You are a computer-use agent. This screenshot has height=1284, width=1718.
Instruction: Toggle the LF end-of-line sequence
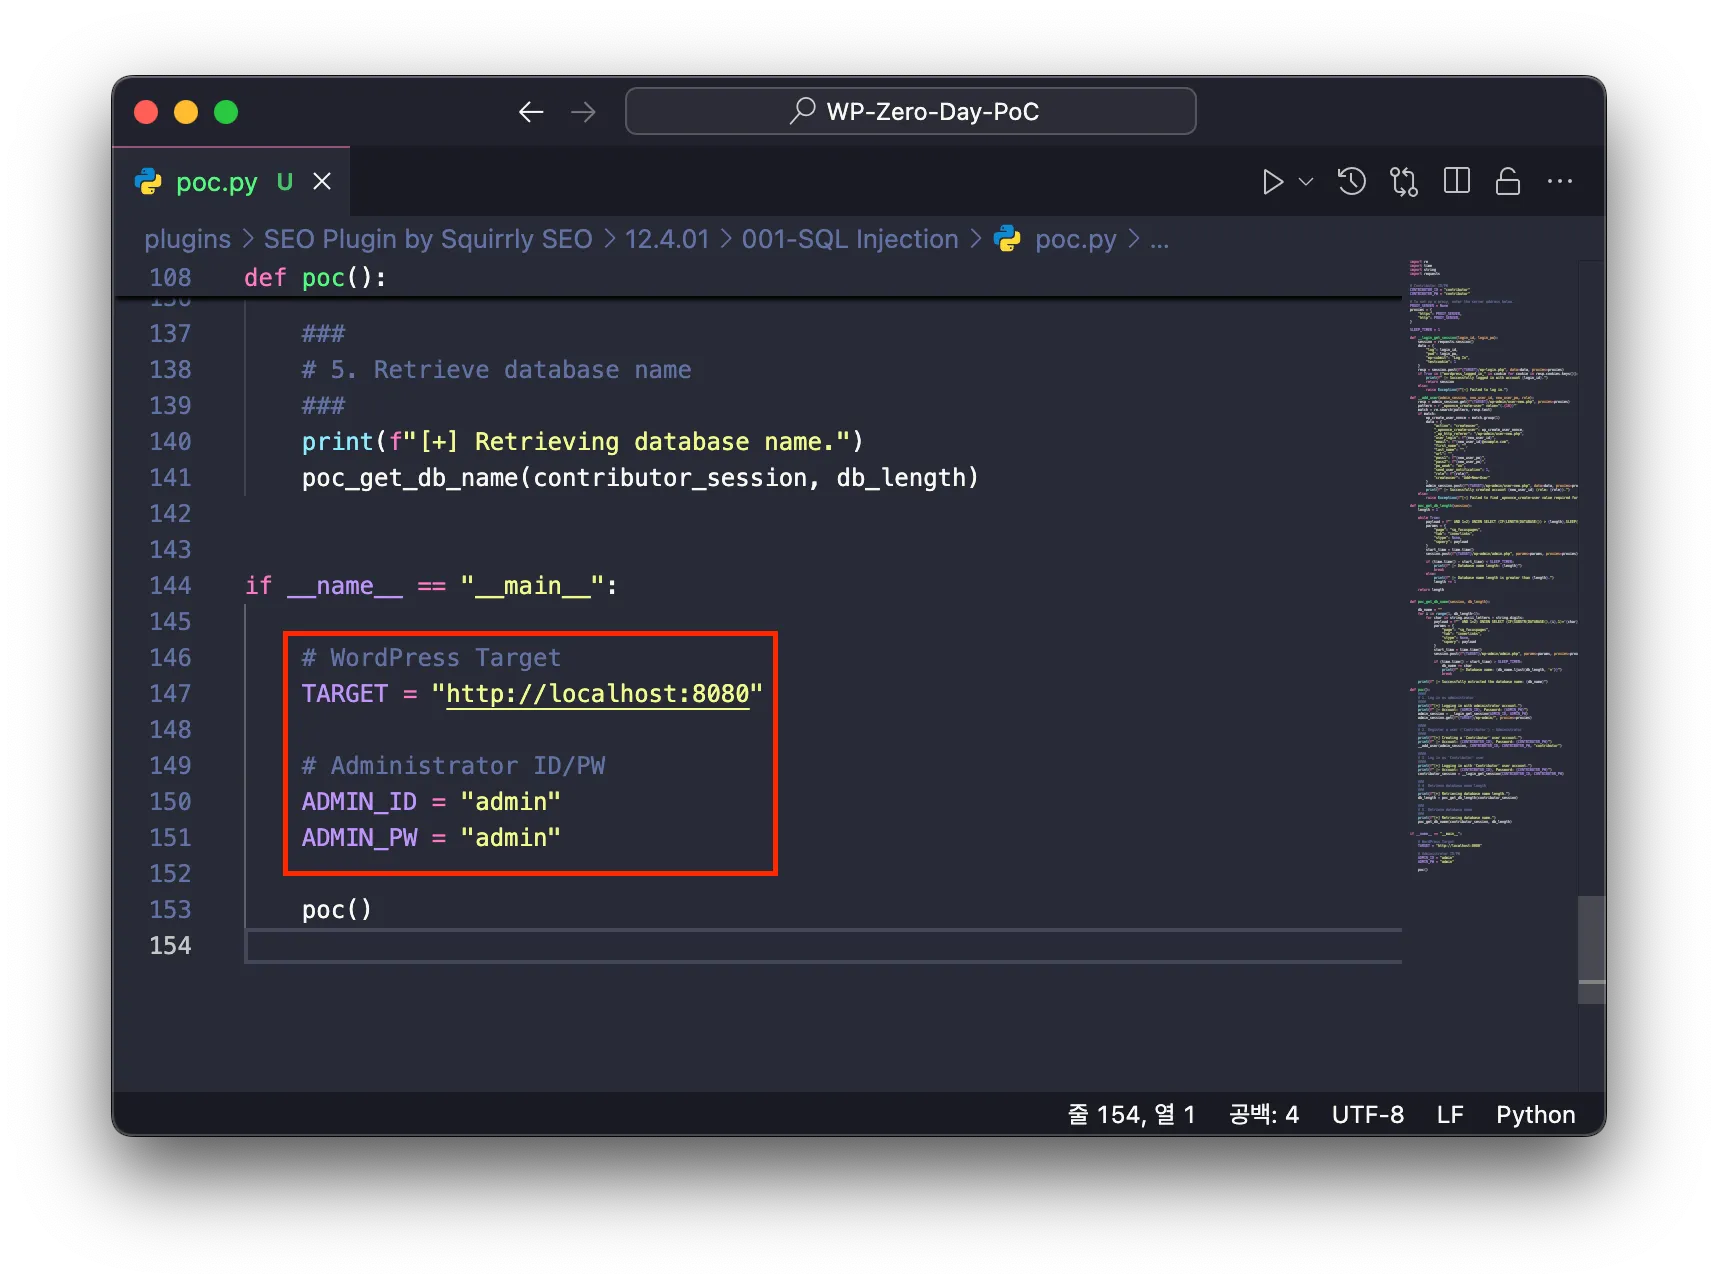click(x=1450, y=1115)
